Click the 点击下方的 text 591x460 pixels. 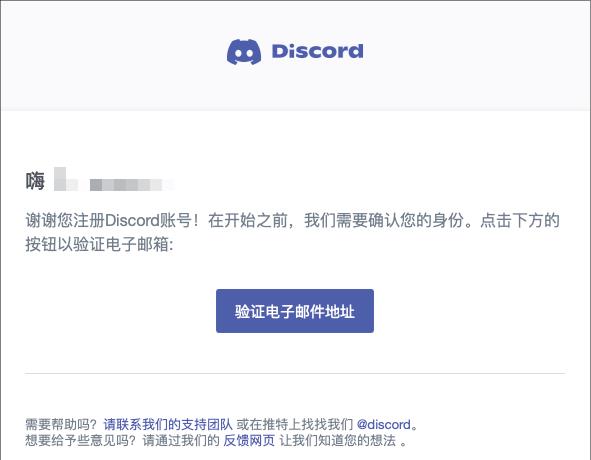coord(520,220)
